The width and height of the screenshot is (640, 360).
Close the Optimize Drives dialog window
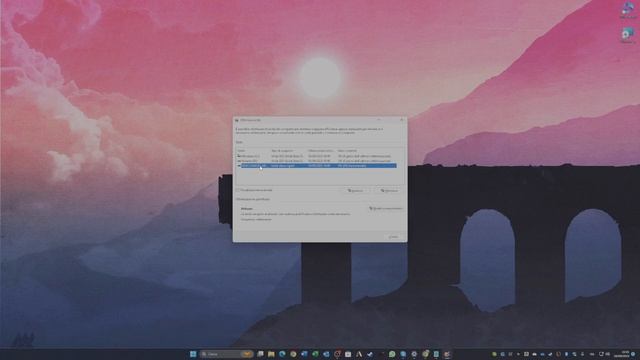coord(402,120)
